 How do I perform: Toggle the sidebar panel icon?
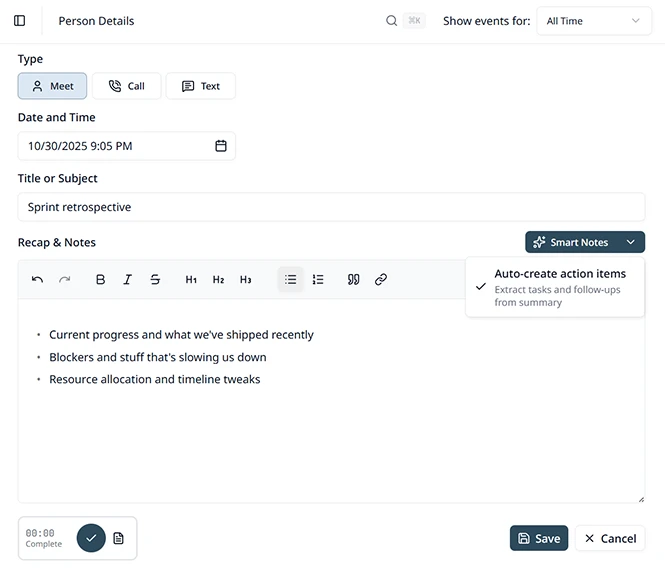coord(20,20)
